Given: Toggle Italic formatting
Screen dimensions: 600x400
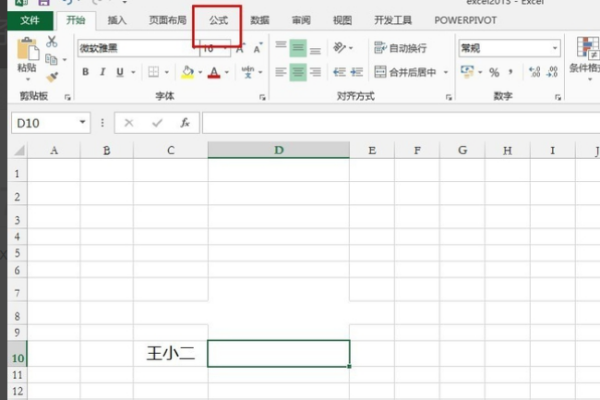Looking at the screenshot, I should (103, 72).
